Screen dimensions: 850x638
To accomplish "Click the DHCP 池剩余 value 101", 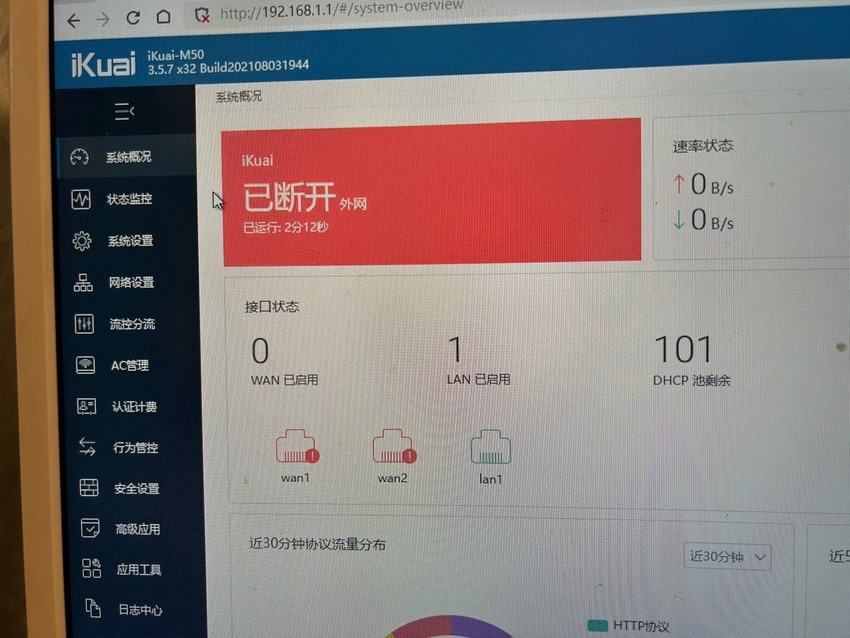I will click(683, 349).
